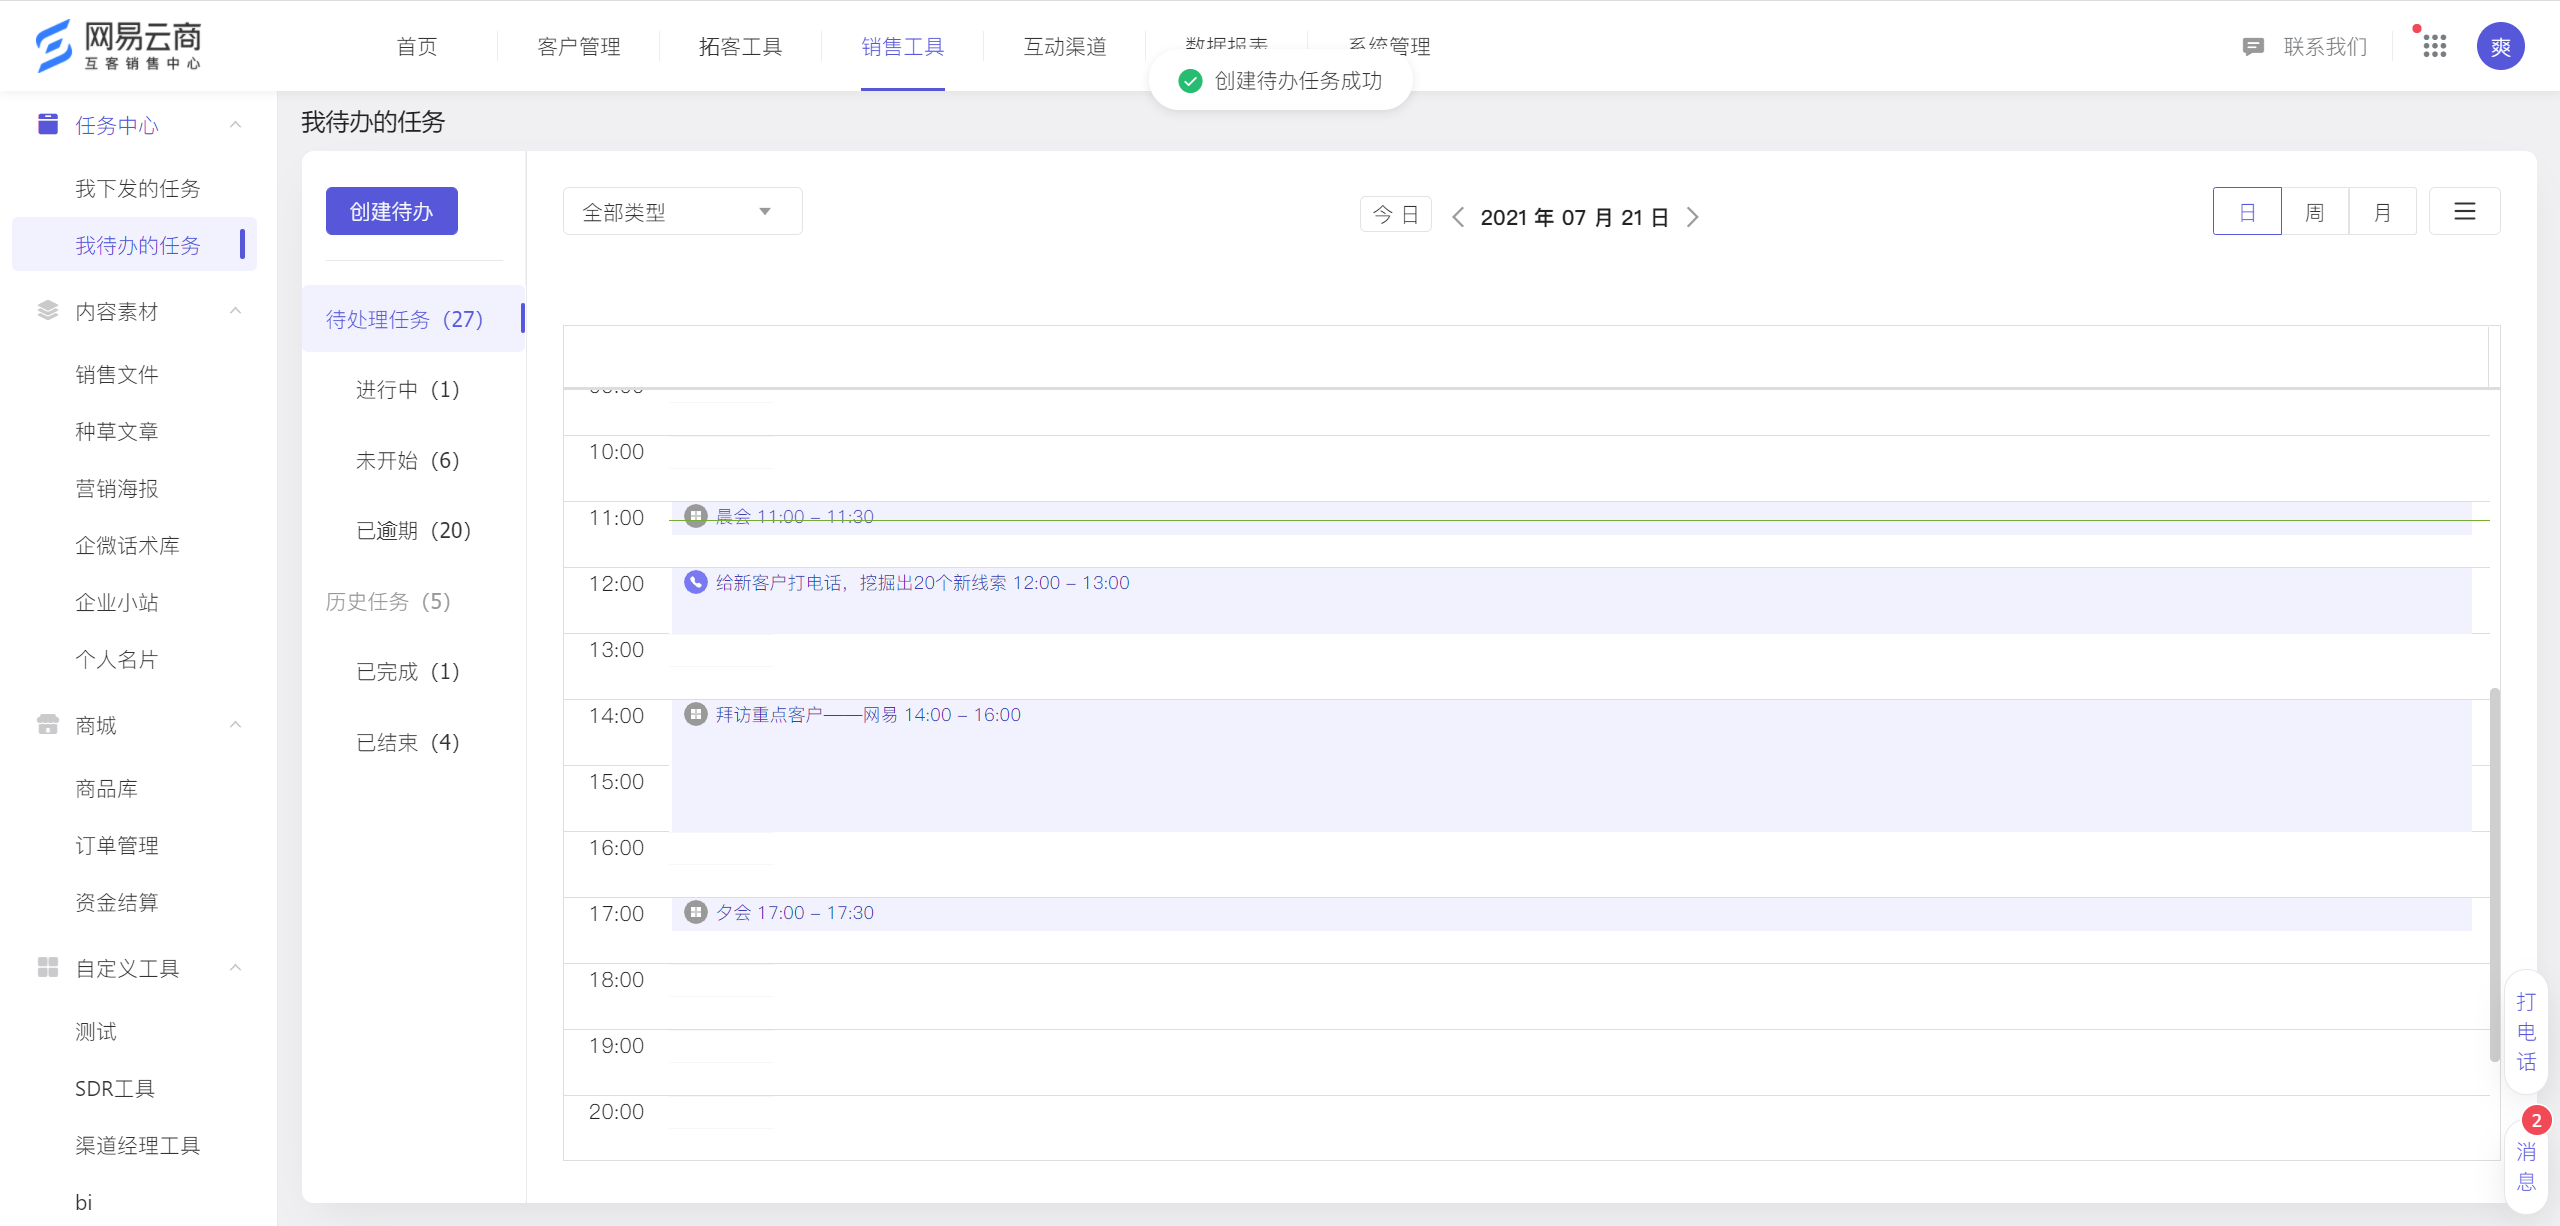Screen dimensions: 2560x1226
Task: Open the 全部类型 type dropdown
Action: click(682, 211)
